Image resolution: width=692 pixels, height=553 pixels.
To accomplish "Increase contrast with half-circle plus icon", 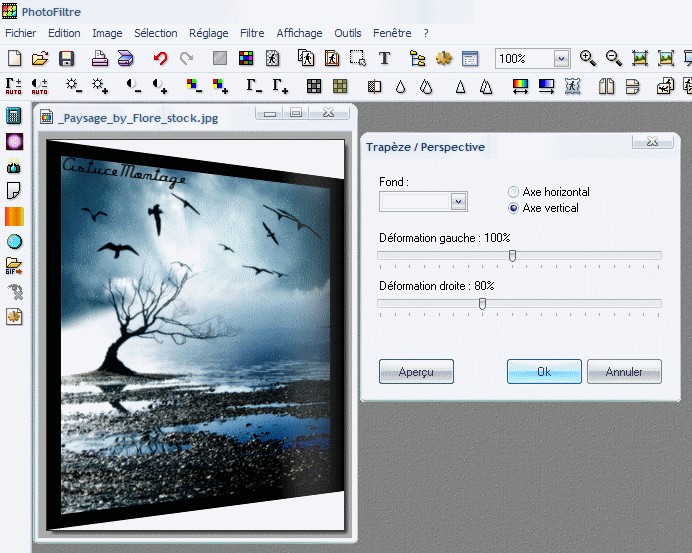I will click(160, 85).
